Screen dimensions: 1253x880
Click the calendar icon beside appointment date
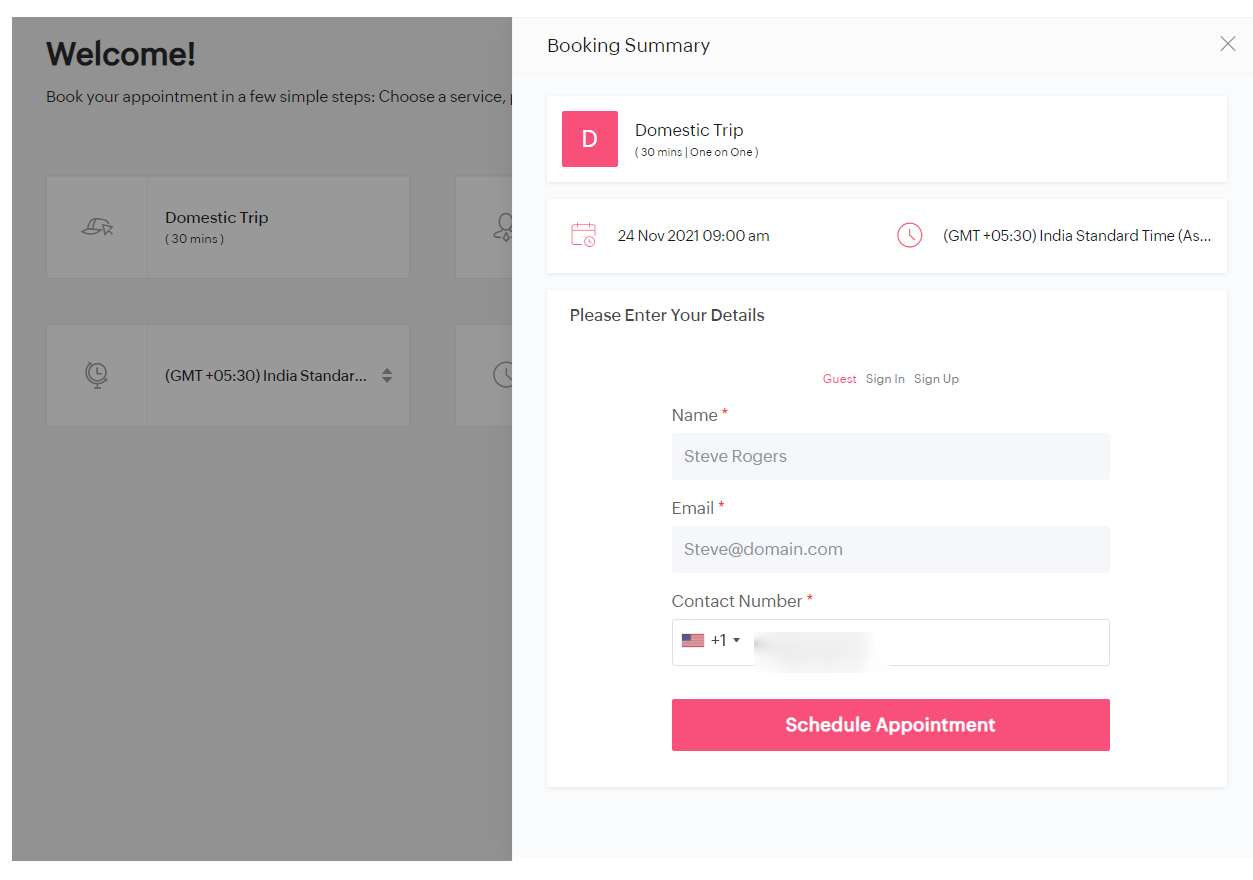[x=583, y=236]
